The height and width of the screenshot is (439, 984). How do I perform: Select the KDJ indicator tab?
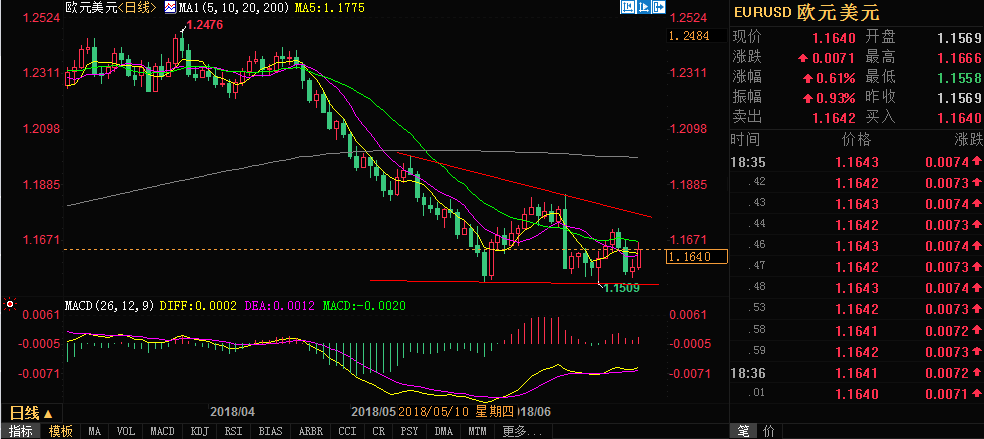[x=198, y=432]
